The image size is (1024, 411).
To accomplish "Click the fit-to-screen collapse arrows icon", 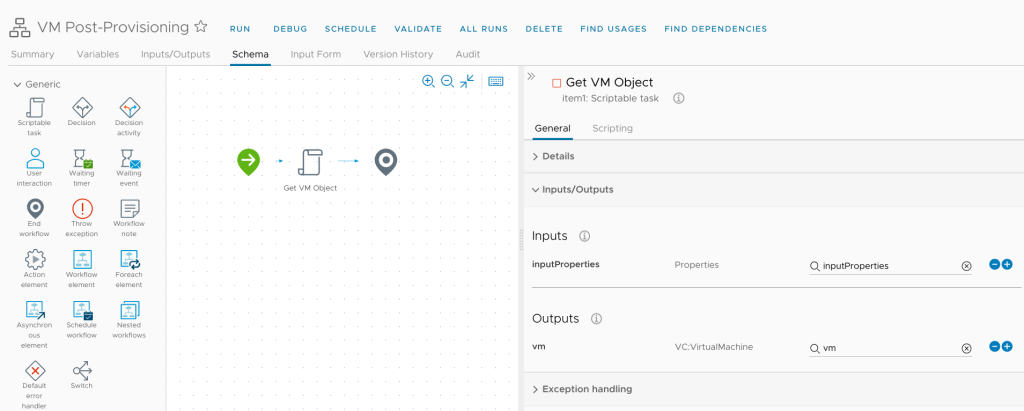I will (467, 81).
